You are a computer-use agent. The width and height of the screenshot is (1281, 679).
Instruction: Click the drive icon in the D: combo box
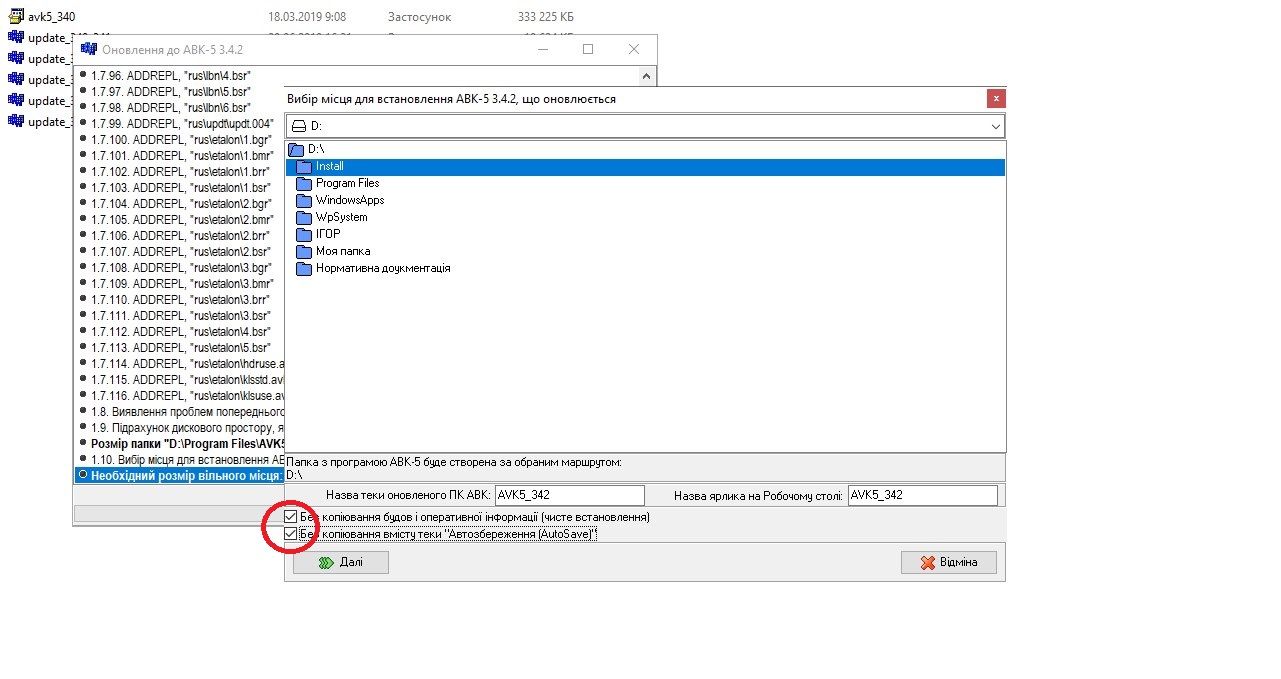(x=298, y=127)
